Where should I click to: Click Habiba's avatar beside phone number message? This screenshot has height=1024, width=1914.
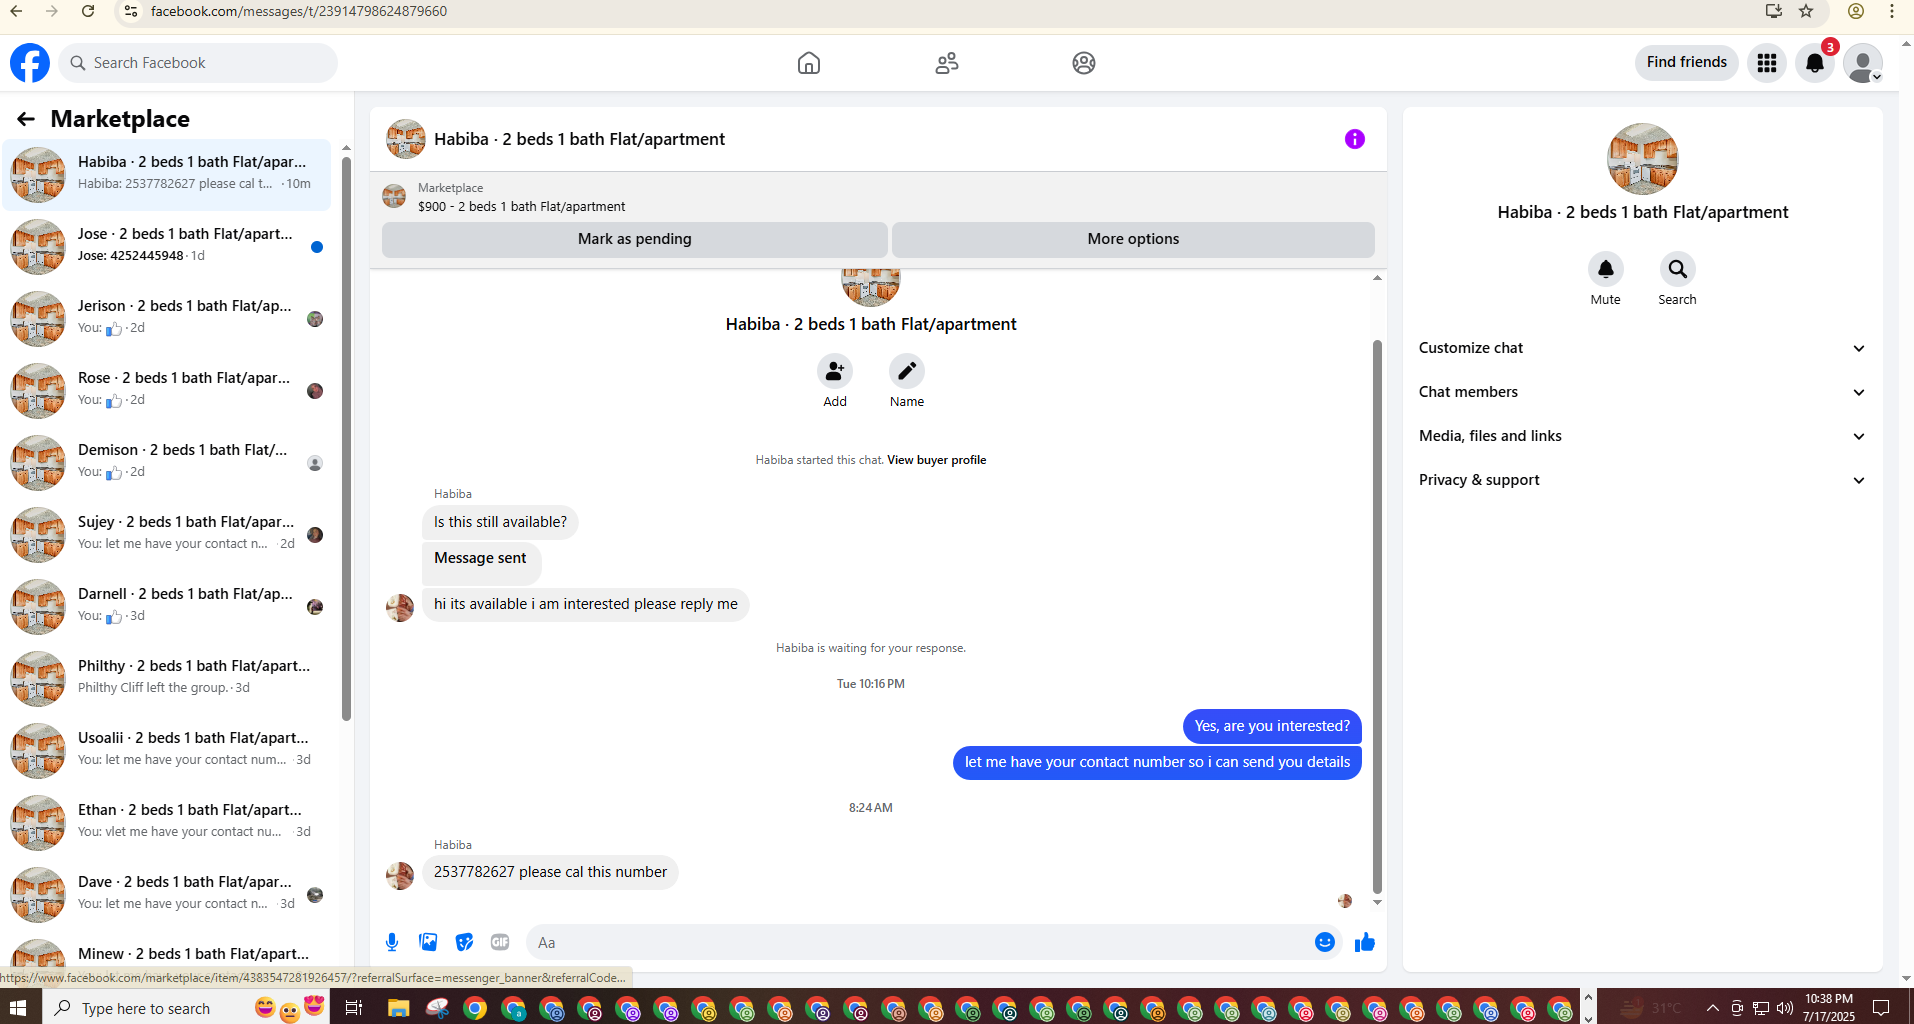click(x=400, y=876)
